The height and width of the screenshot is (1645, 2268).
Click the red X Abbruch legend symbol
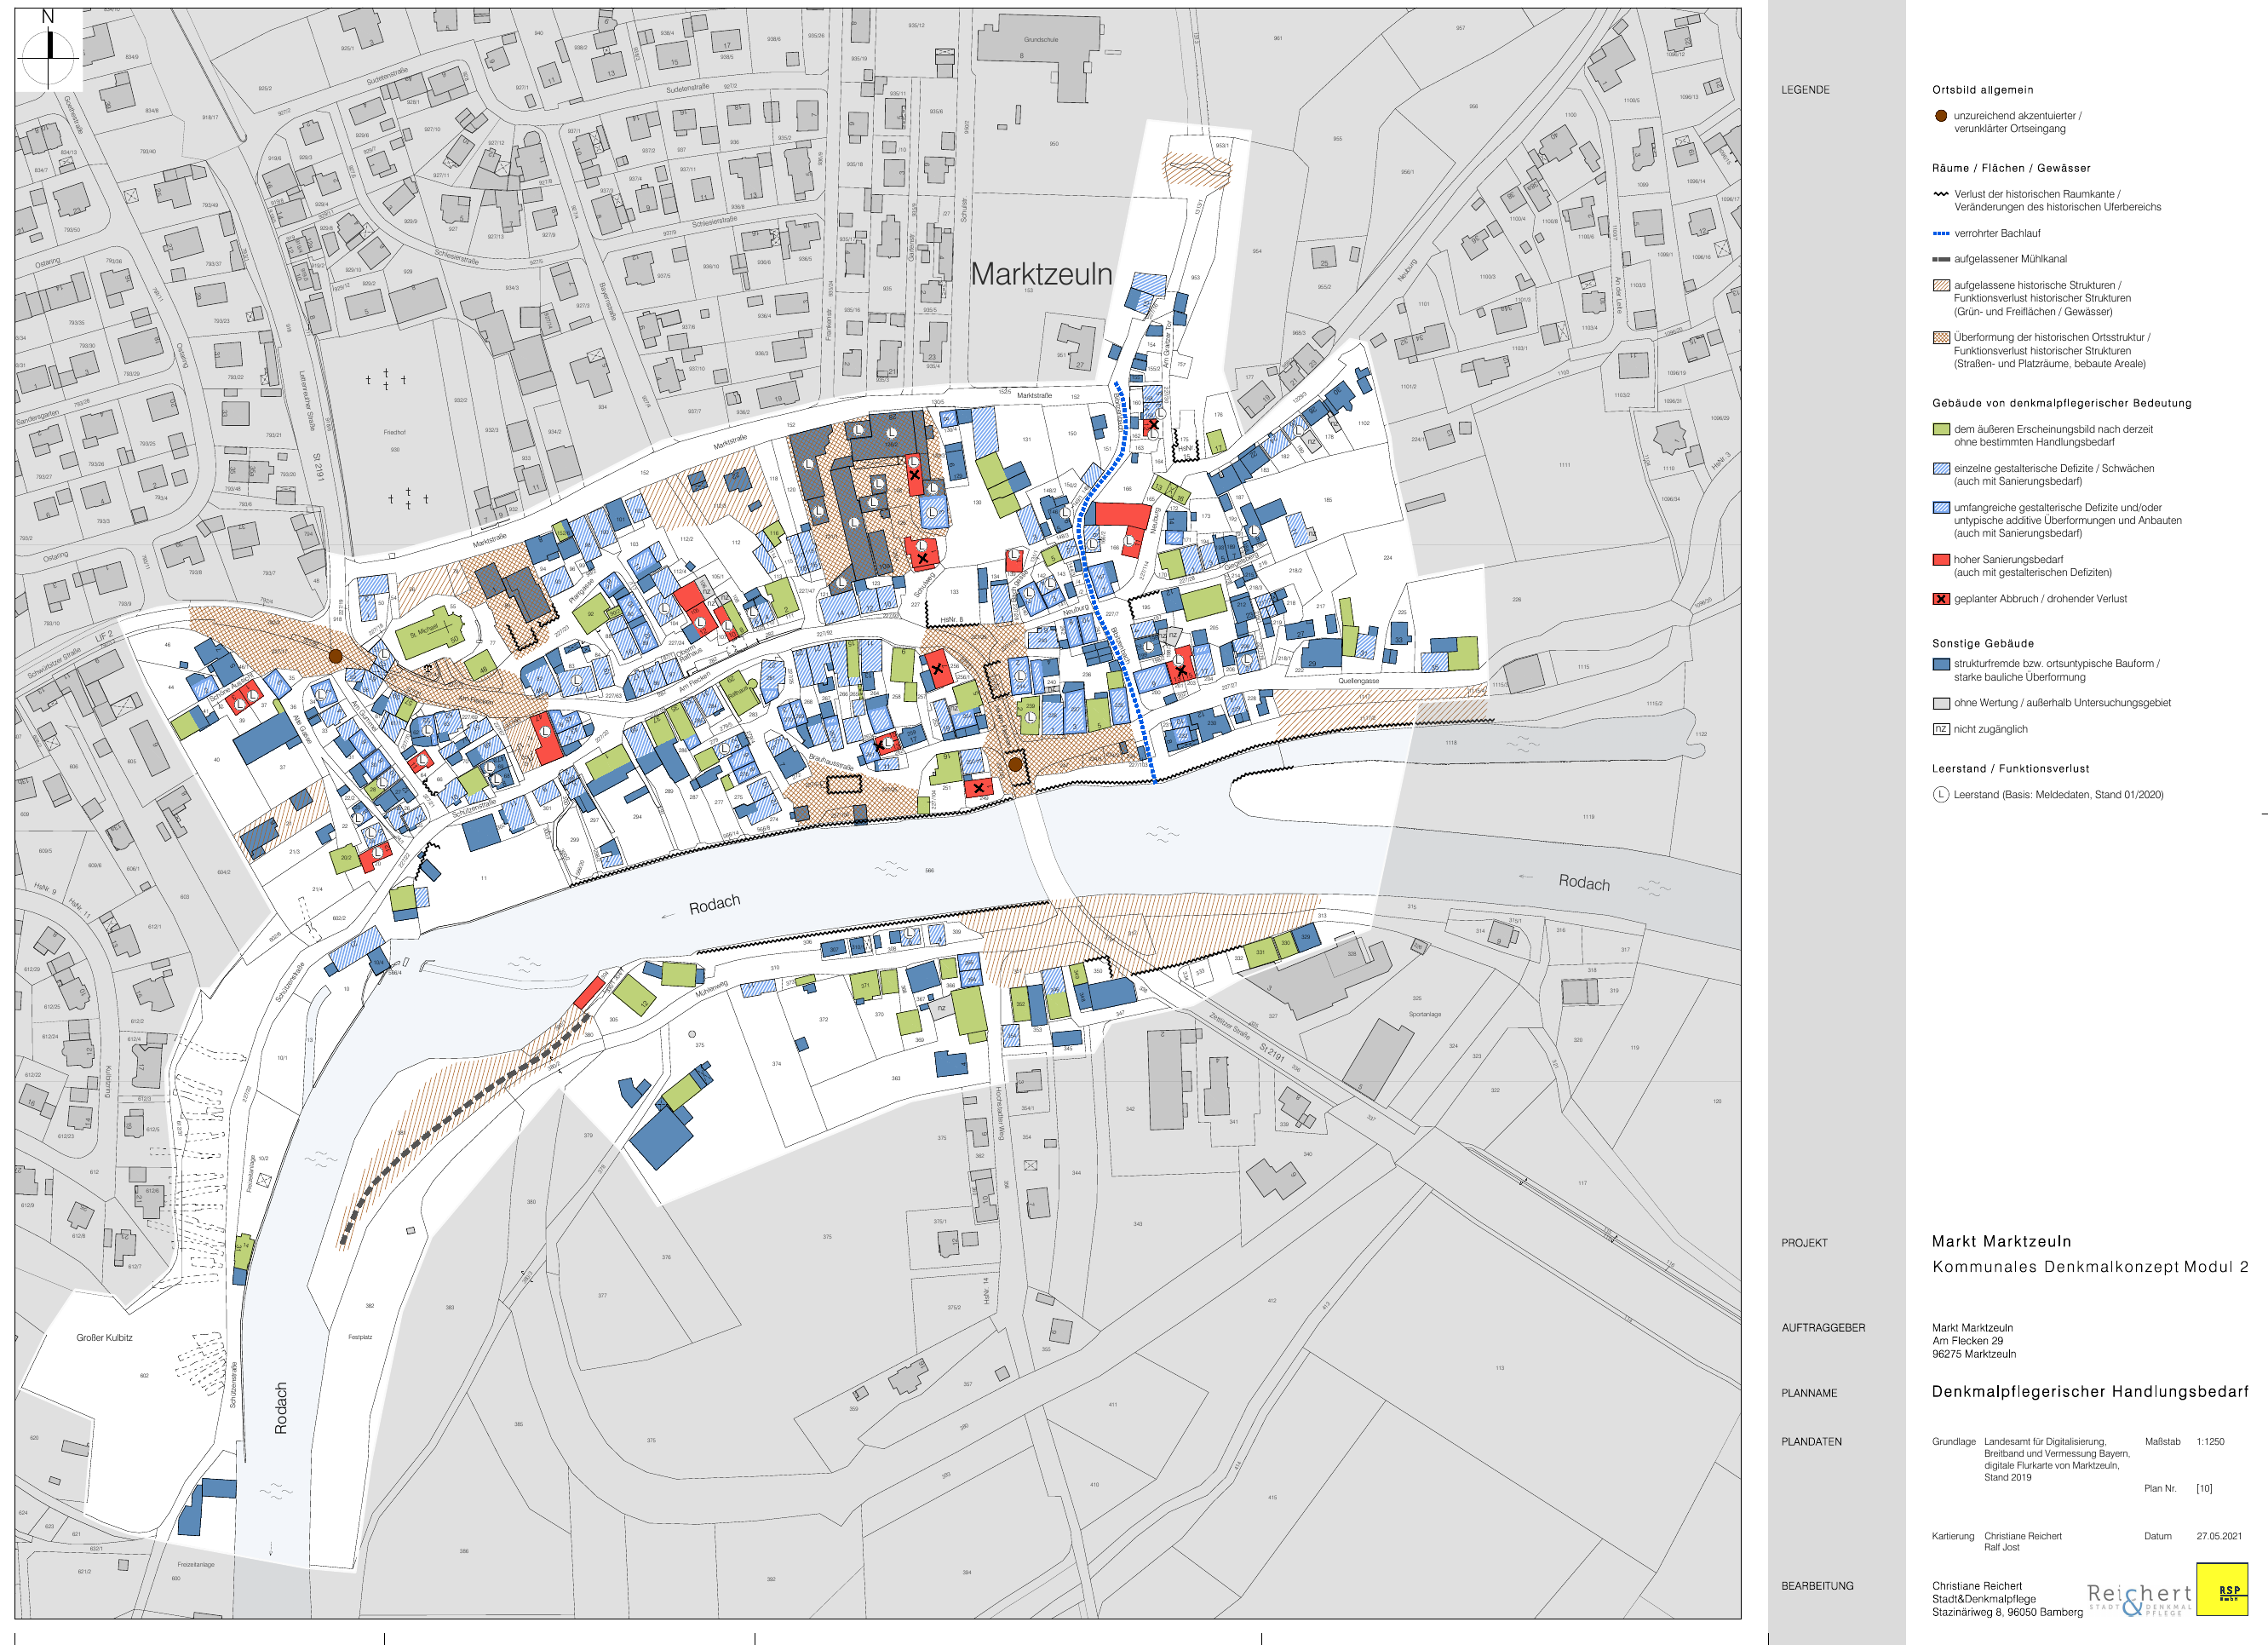click(x=1941, y=599)
